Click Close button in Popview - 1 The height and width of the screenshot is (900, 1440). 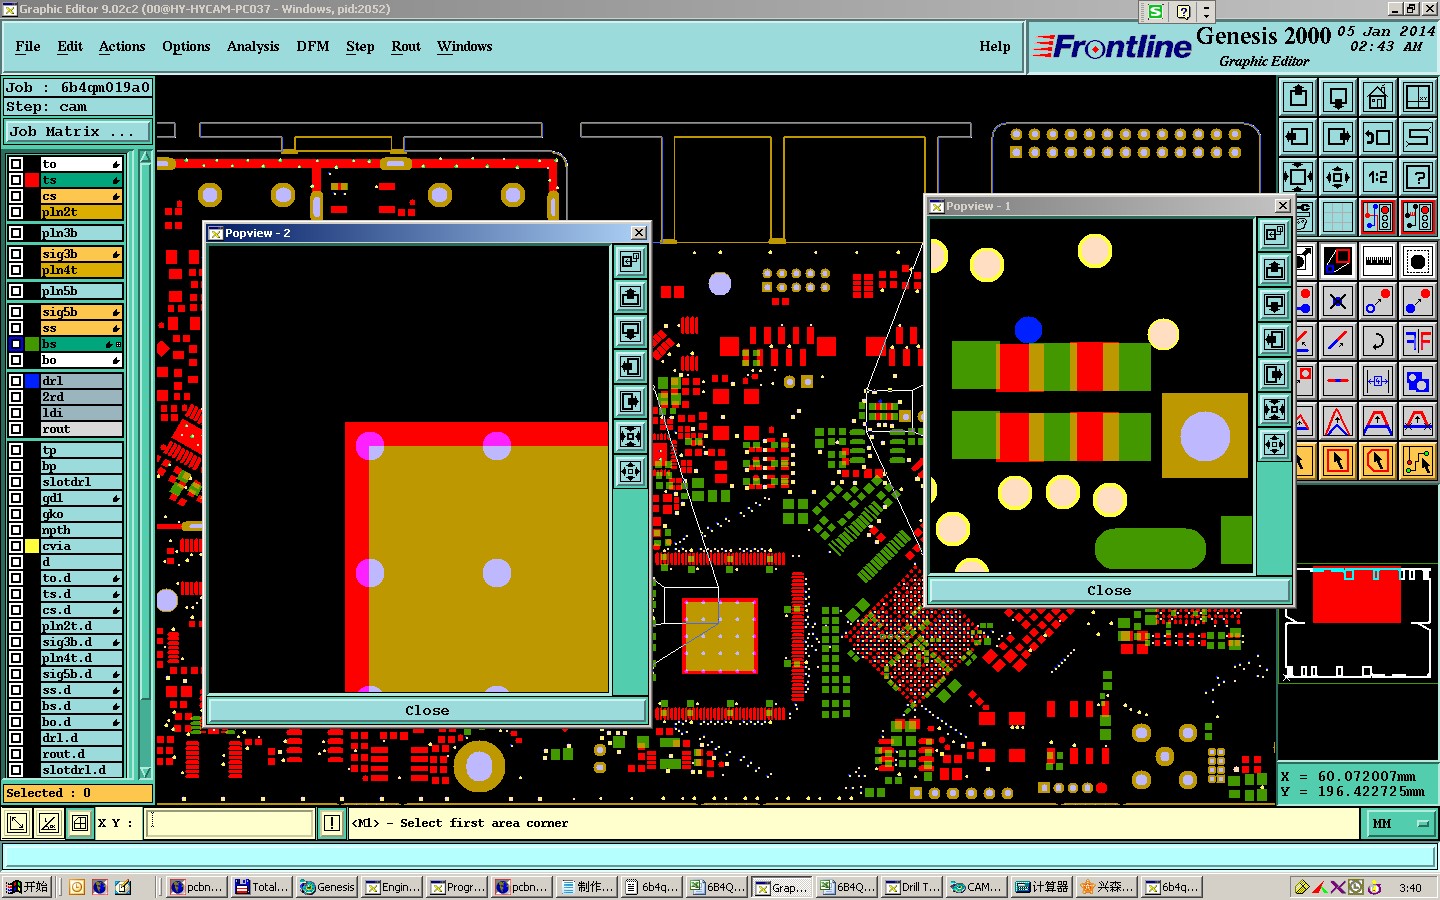coord(1109,590)
